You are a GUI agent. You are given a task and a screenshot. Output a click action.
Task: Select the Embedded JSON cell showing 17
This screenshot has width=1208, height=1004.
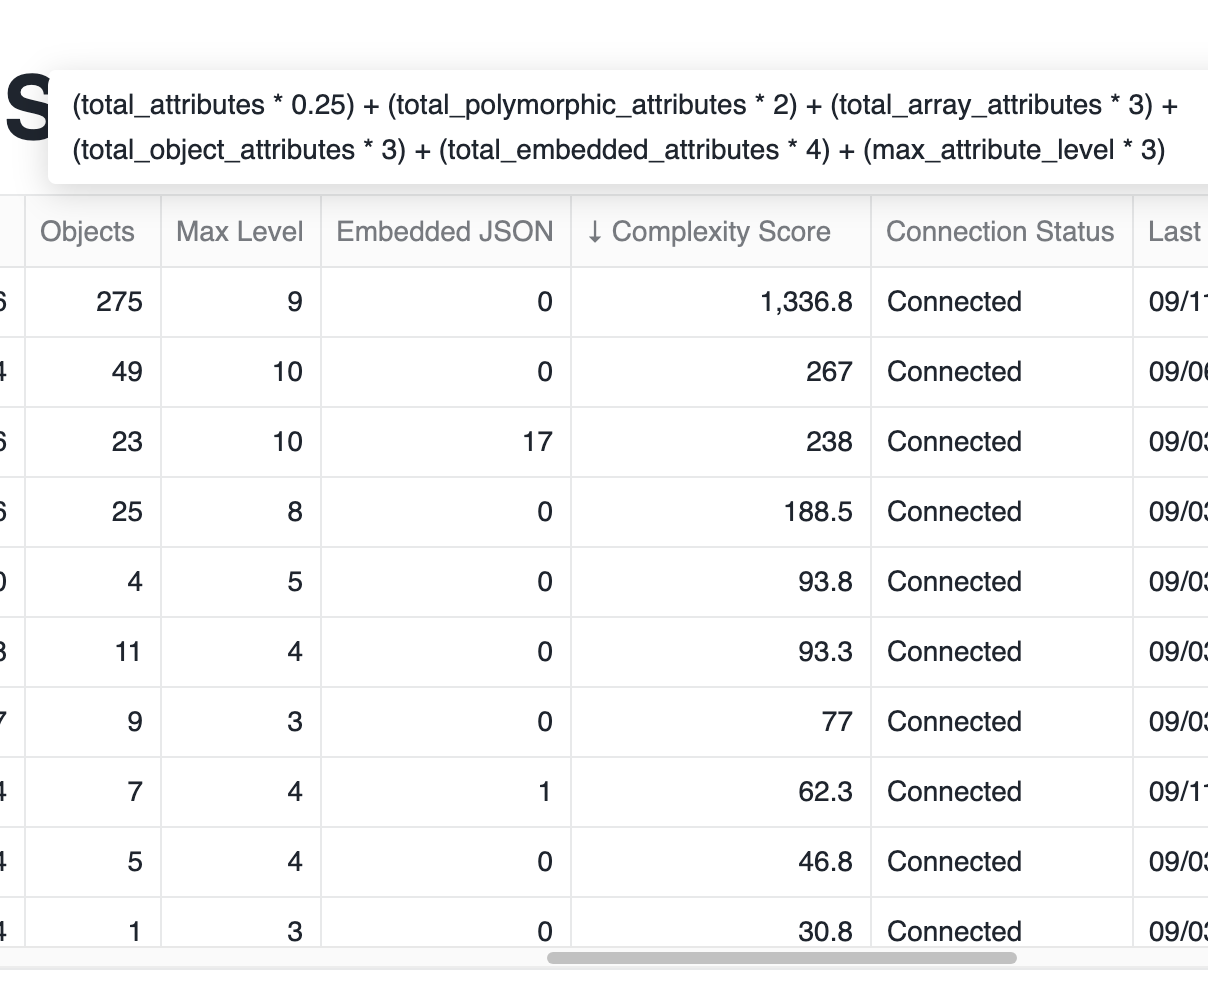click(537, 442)
